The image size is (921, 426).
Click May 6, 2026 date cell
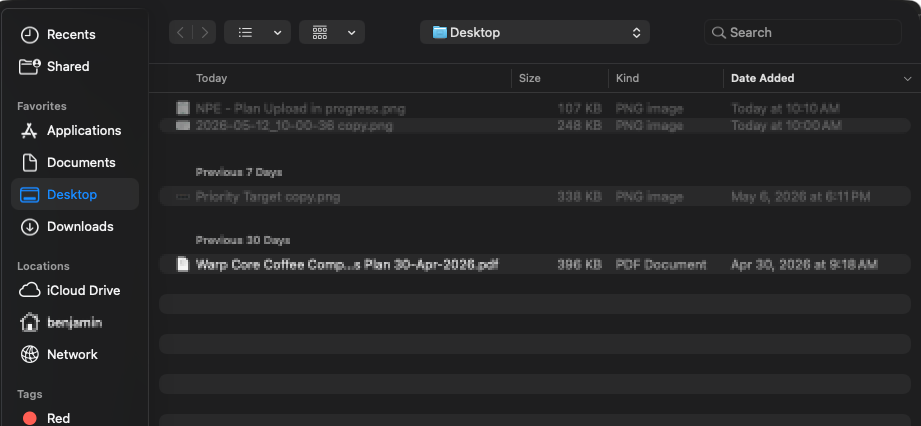click(801, 197)
